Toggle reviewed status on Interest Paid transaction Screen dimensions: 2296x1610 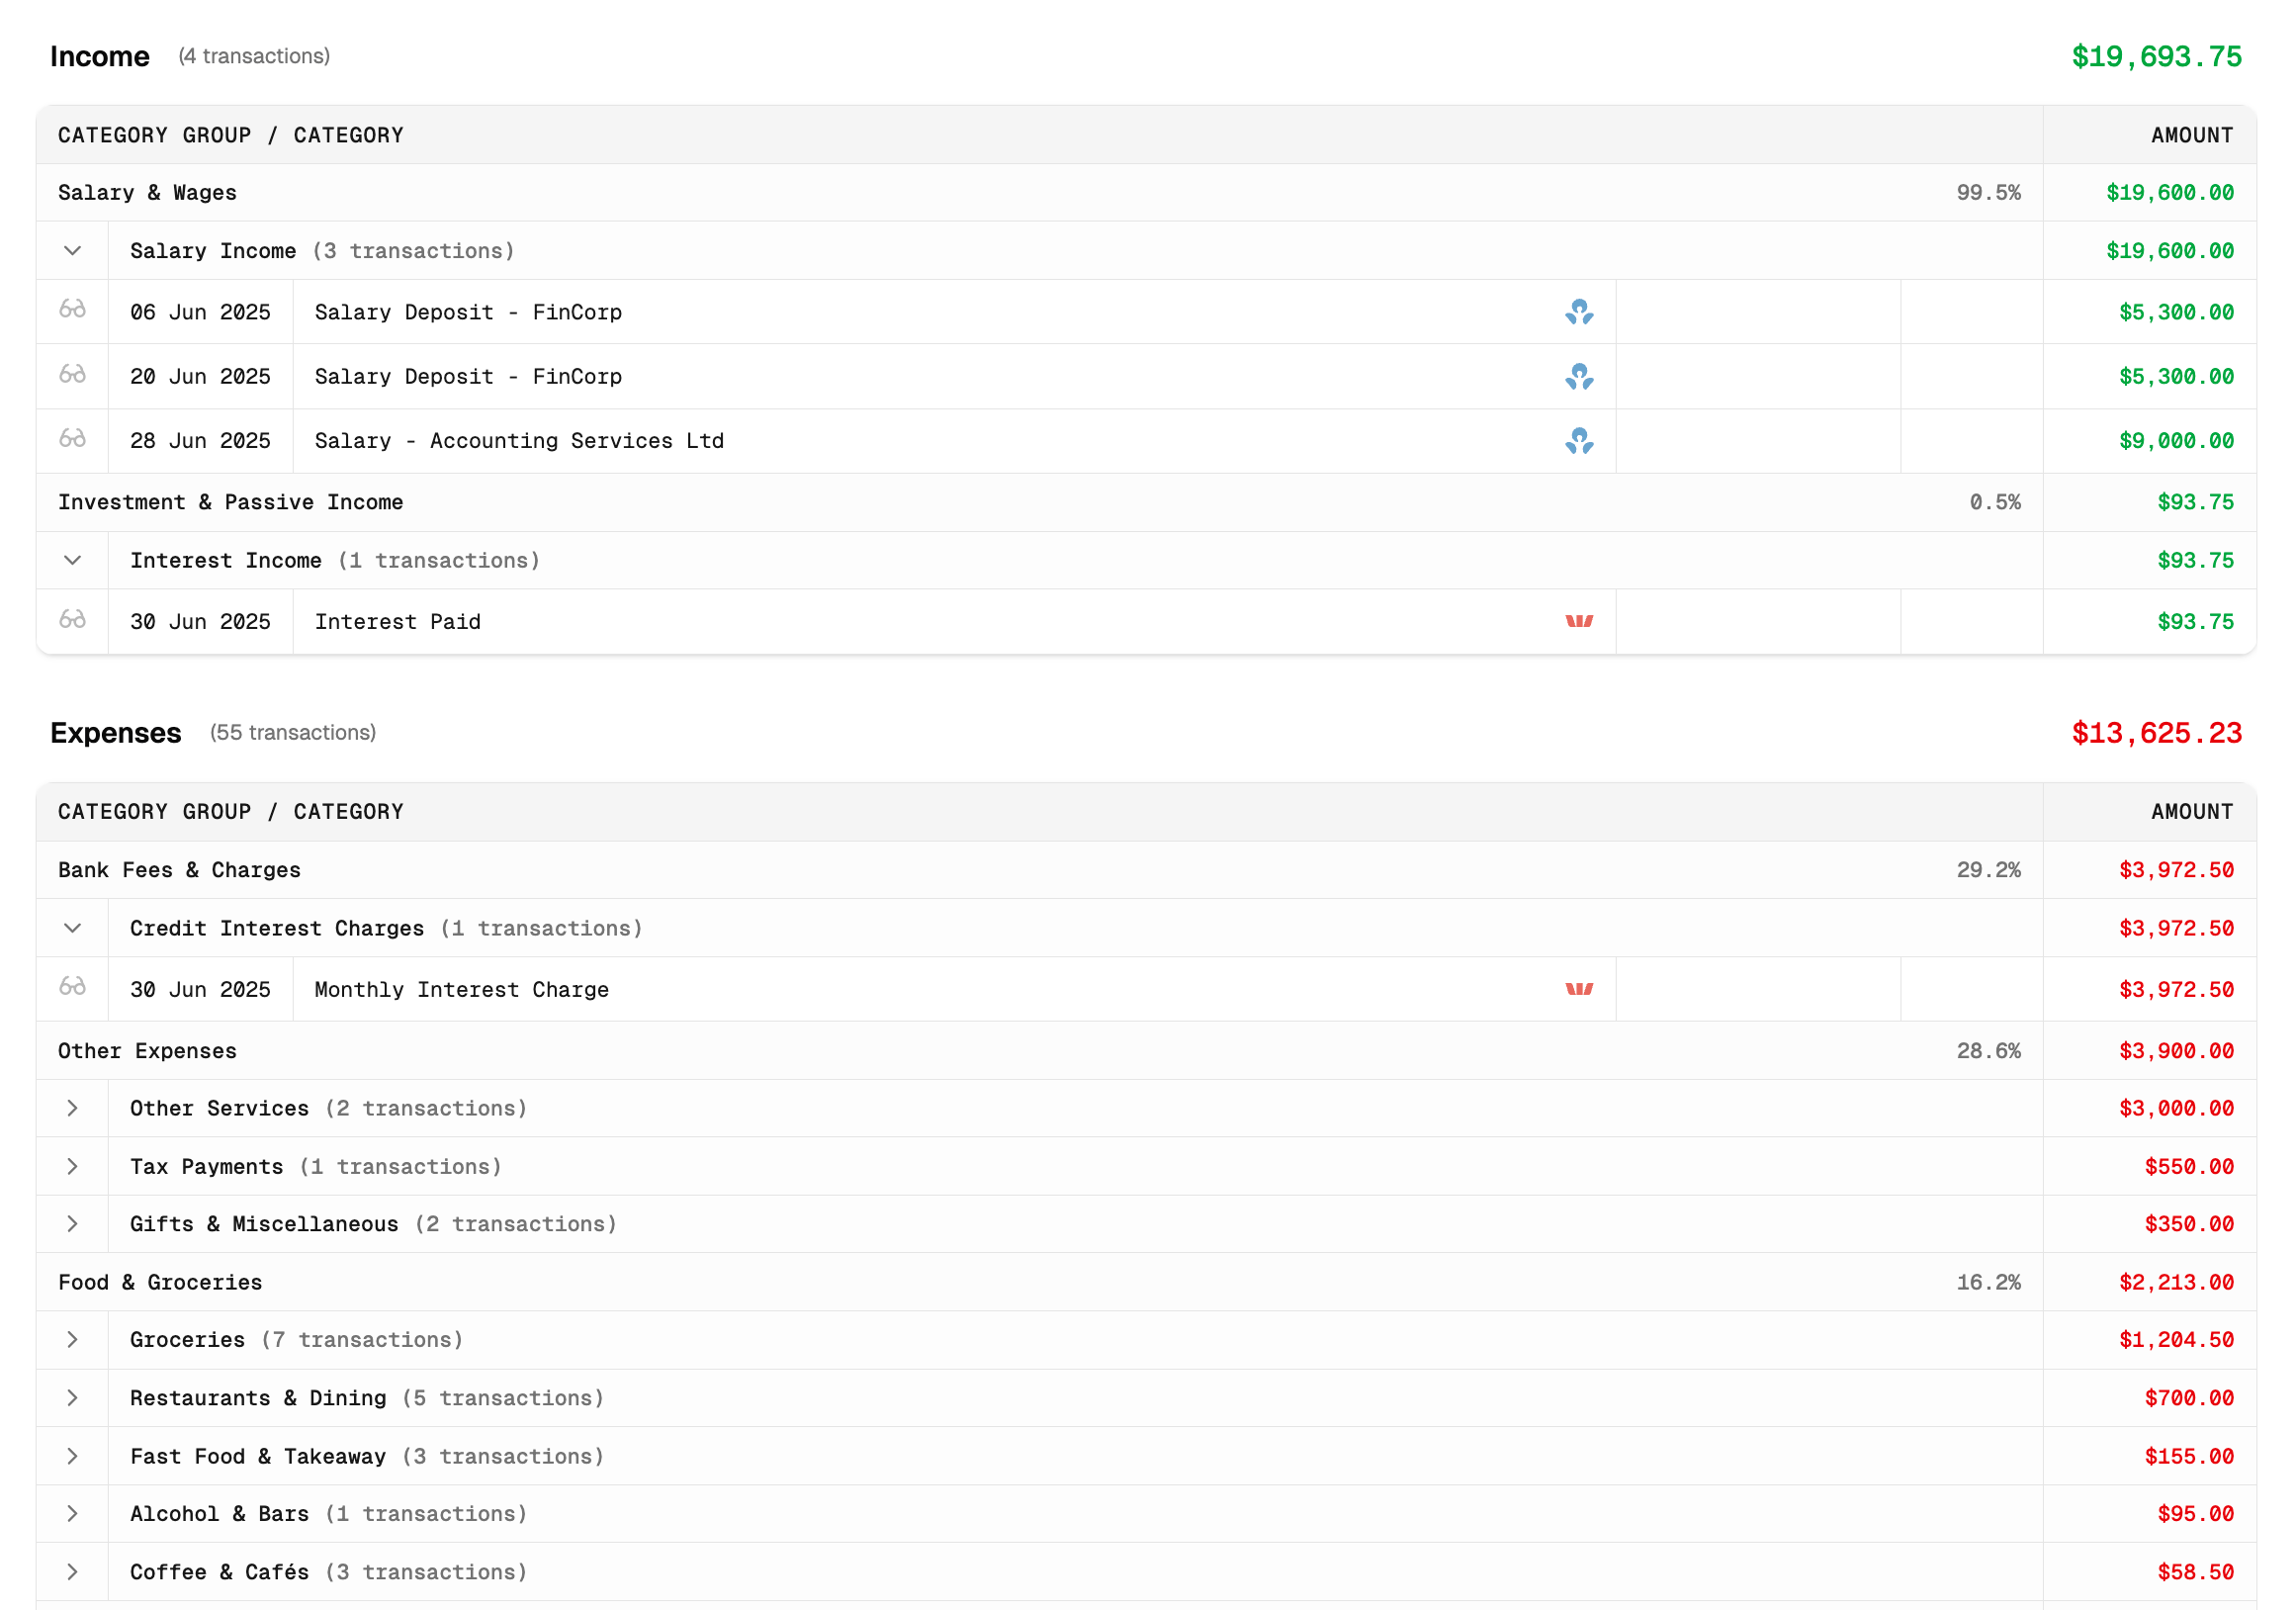(72, 621)
